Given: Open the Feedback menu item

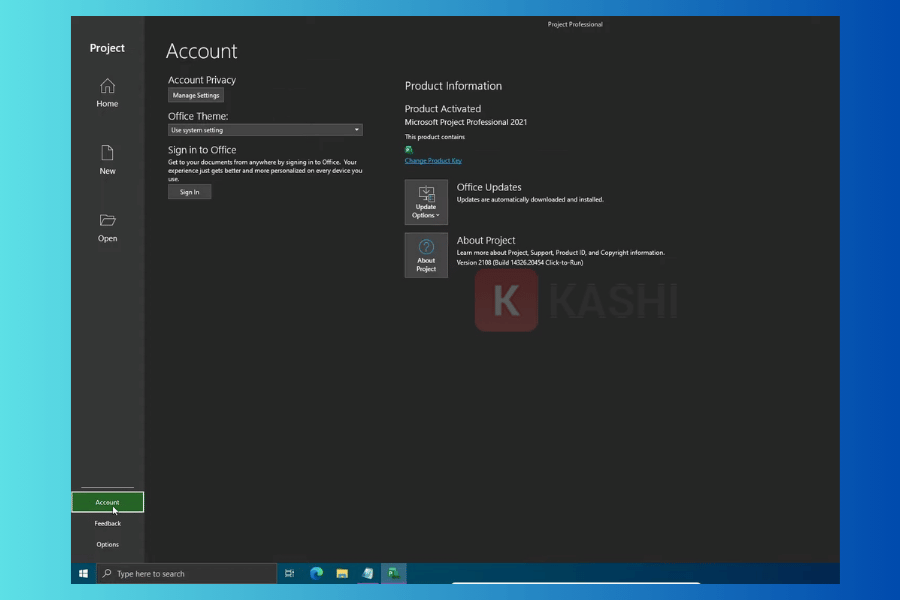Looking at the screenshot, I should (107, 523).
